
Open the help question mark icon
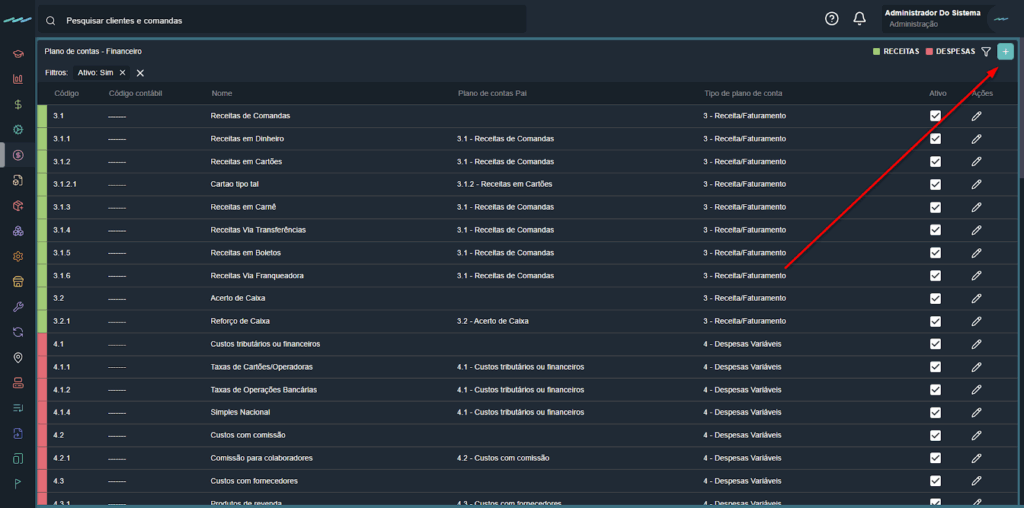pos(831,19)
